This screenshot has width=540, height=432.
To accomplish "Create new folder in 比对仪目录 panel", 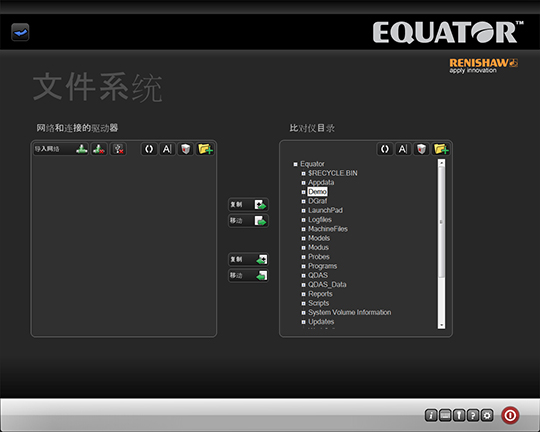I will (x=440, y=149).
